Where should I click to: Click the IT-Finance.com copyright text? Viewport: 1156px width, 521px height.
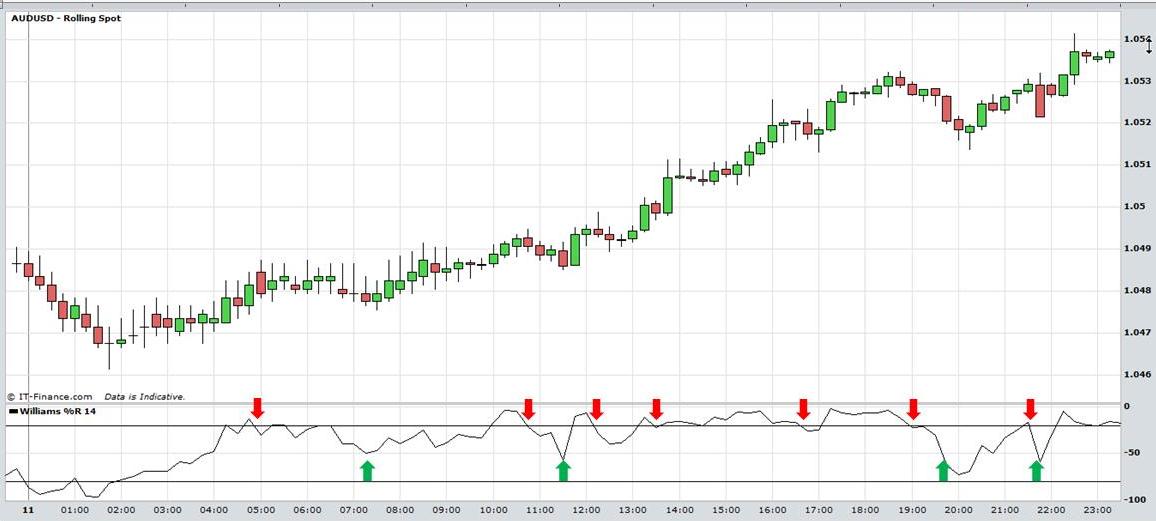click(x=49, y=396)
